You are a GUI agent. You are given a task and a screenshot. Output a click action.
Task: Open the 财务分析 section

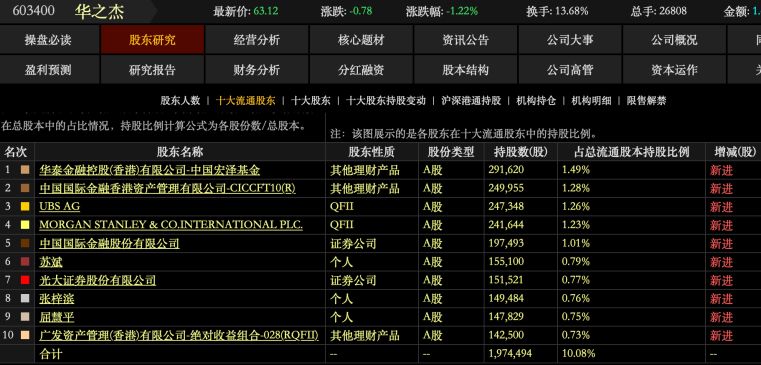(257, 70)
